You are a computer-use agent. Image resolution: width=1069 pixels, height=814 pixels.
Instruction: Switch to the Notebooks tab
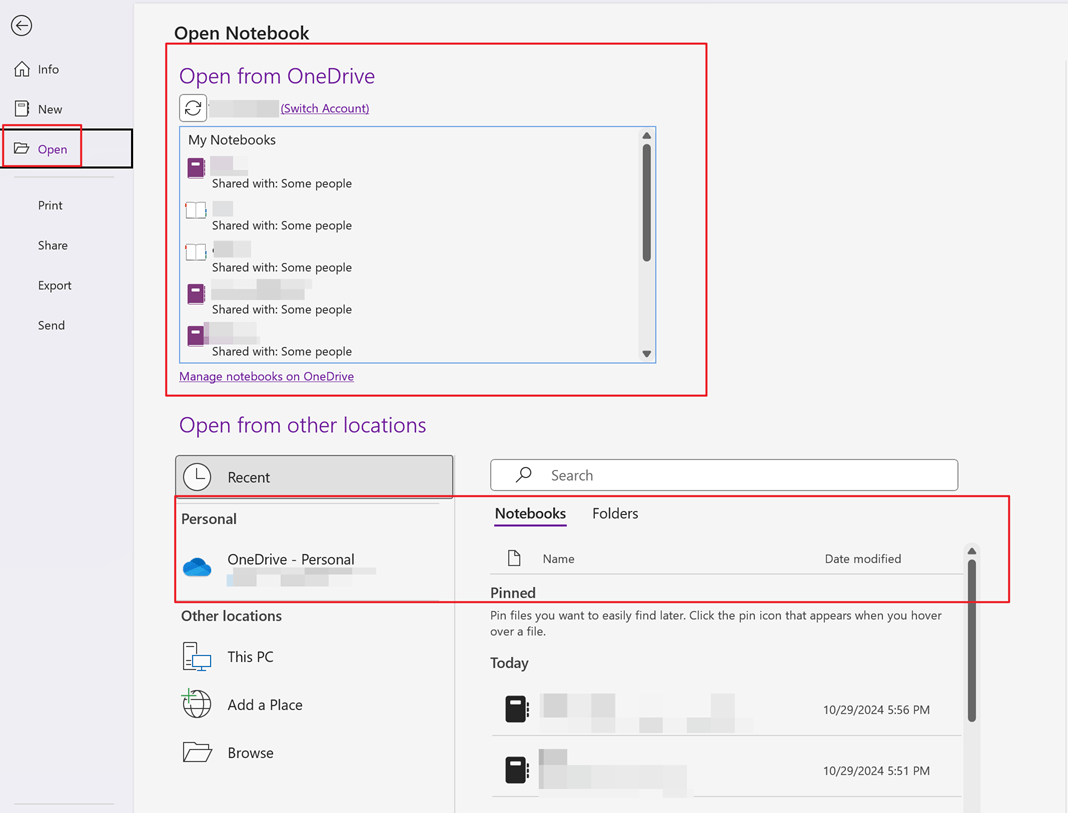point(530,514)
